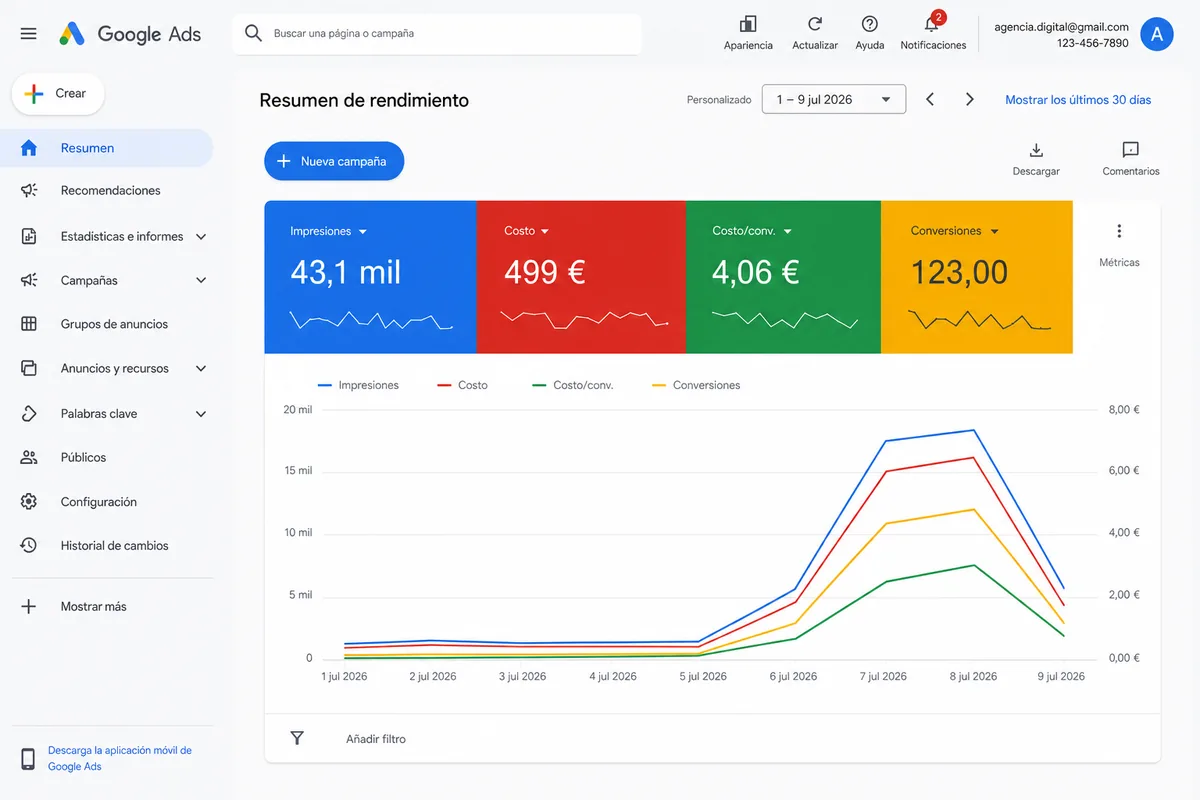Click the Resumen de rendimiento heading
Viewport: 1200px width, 800px height.
(x=364, y=100)
